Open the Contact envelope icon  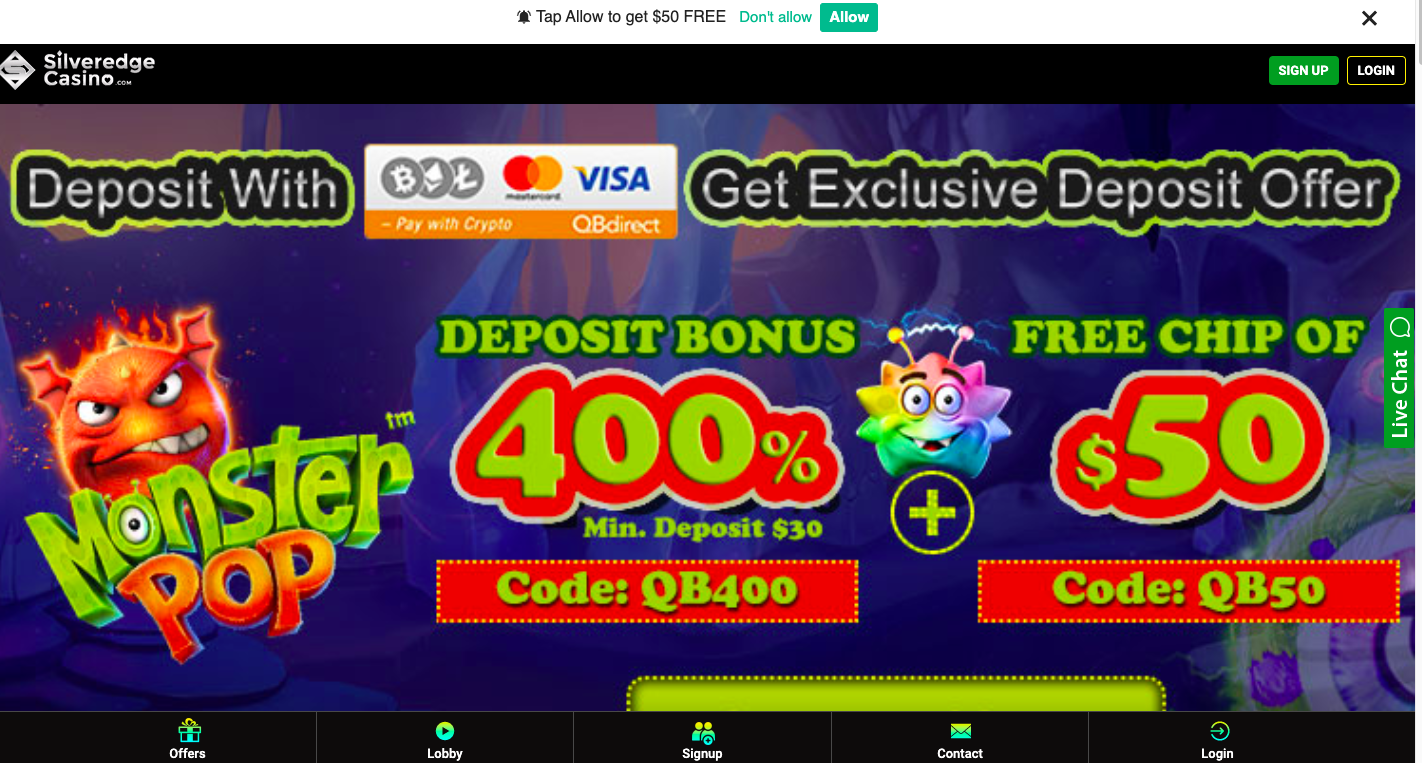click(960, 732)
